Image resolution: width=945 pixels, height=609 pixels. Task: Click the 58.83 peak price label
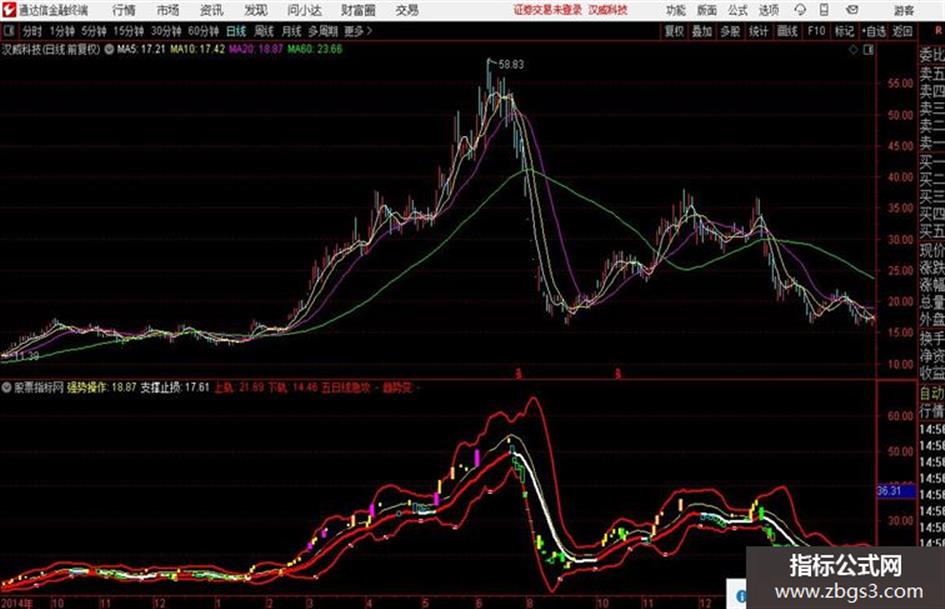click(x=511, y=65)
